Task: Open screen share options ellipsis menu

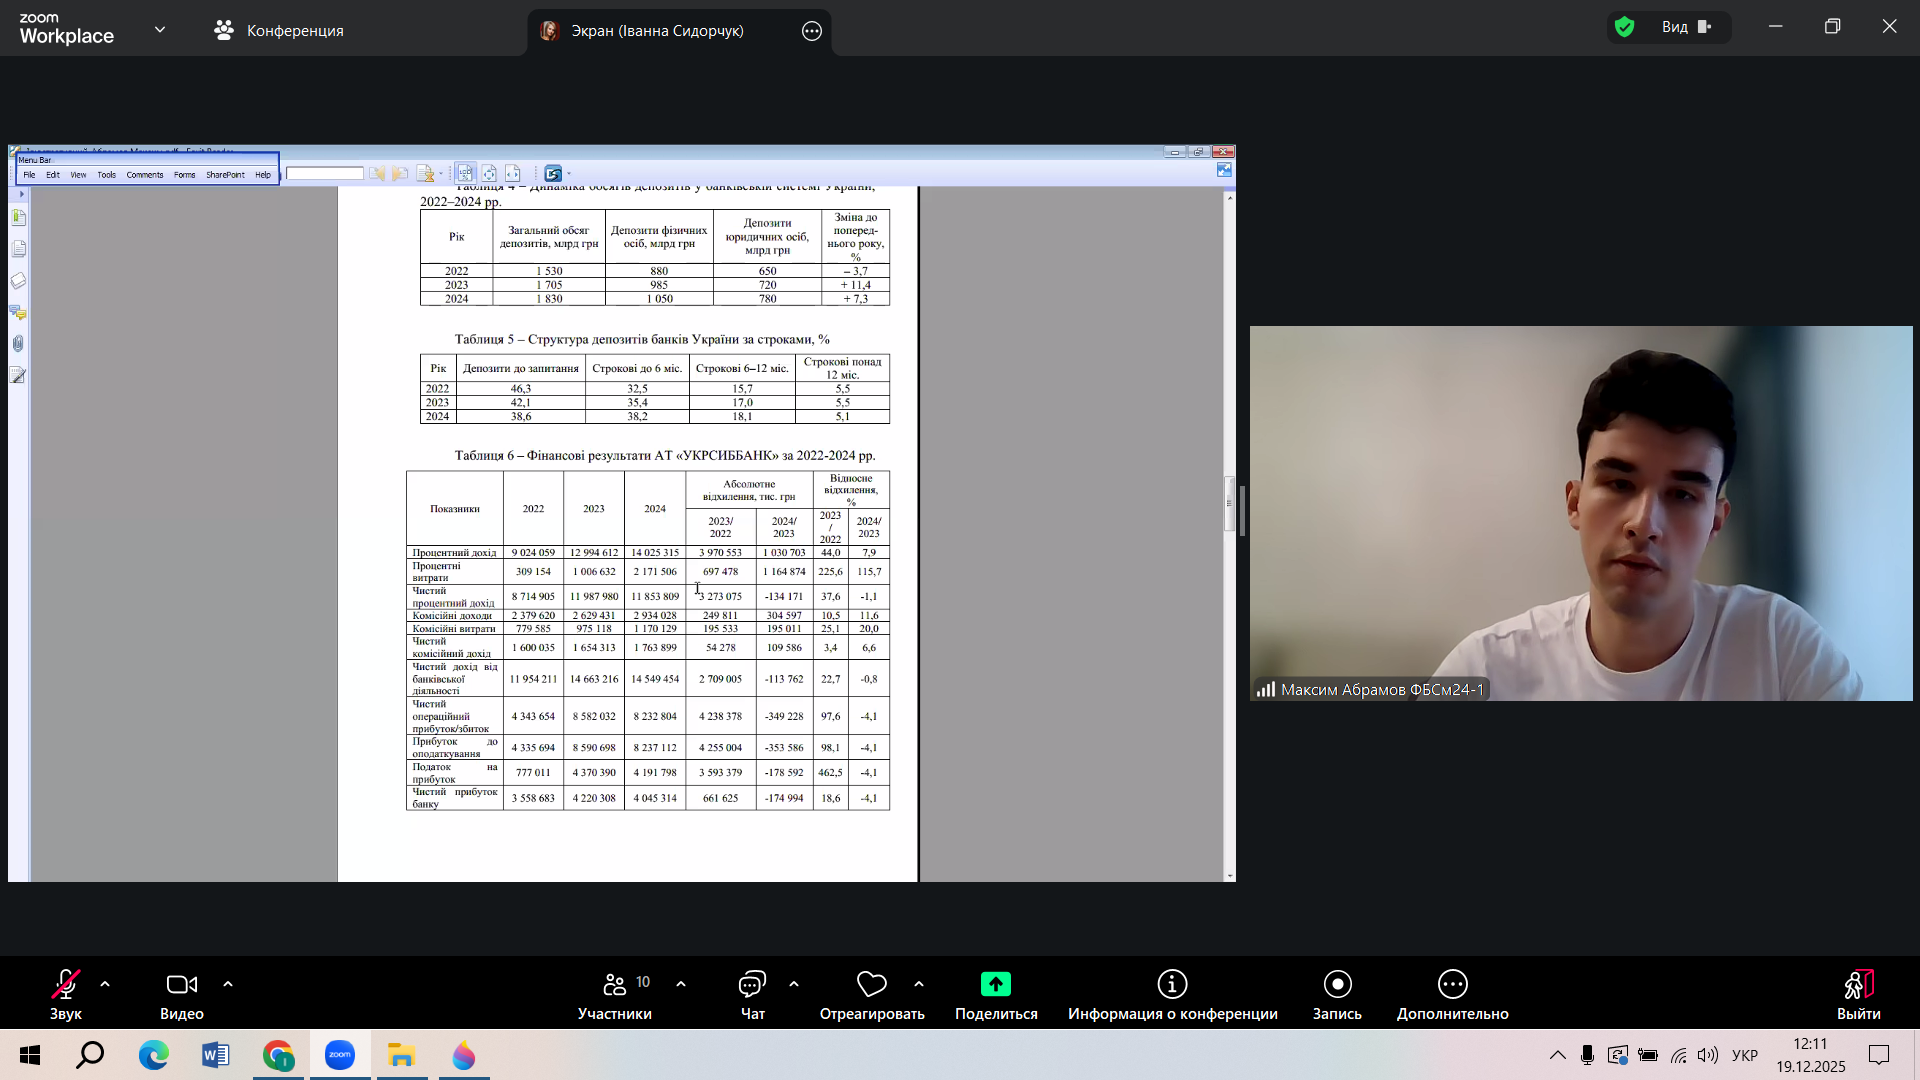Action: (812, 31)
